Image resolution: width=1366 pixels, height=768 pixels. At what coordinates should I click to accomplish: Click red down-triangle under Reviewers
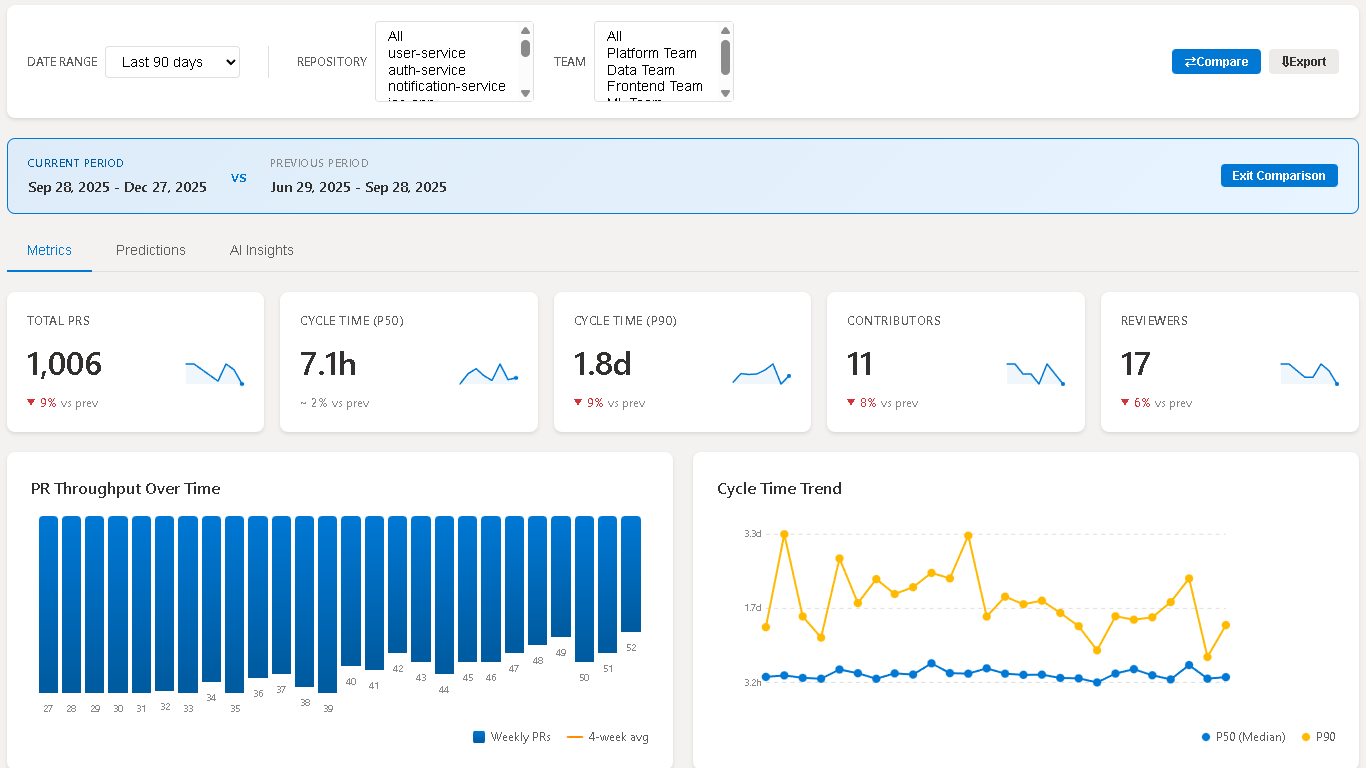coord(1125,403)
